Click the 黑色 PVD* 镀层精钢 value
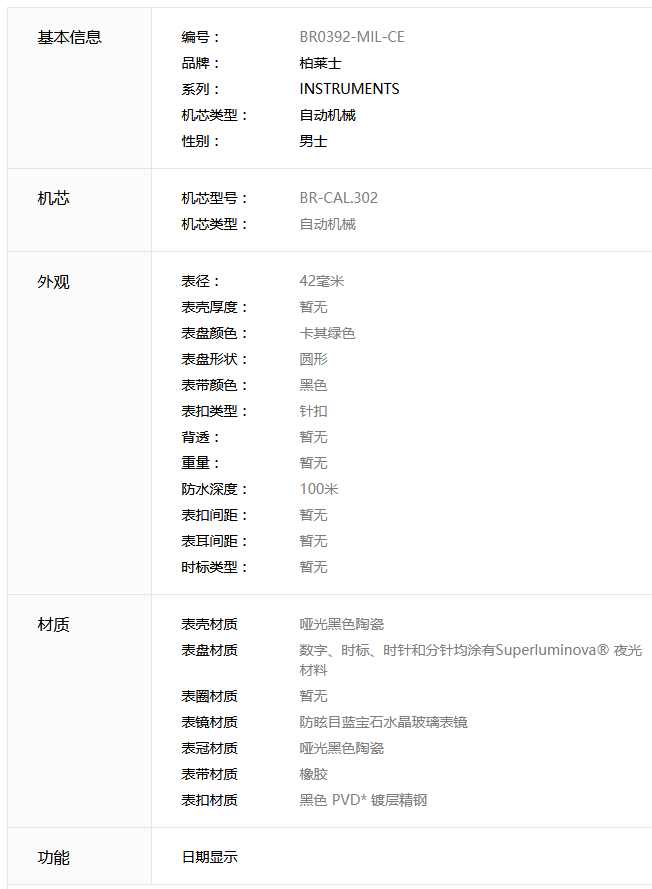The image size is (652, 889). tap(363, 800)
